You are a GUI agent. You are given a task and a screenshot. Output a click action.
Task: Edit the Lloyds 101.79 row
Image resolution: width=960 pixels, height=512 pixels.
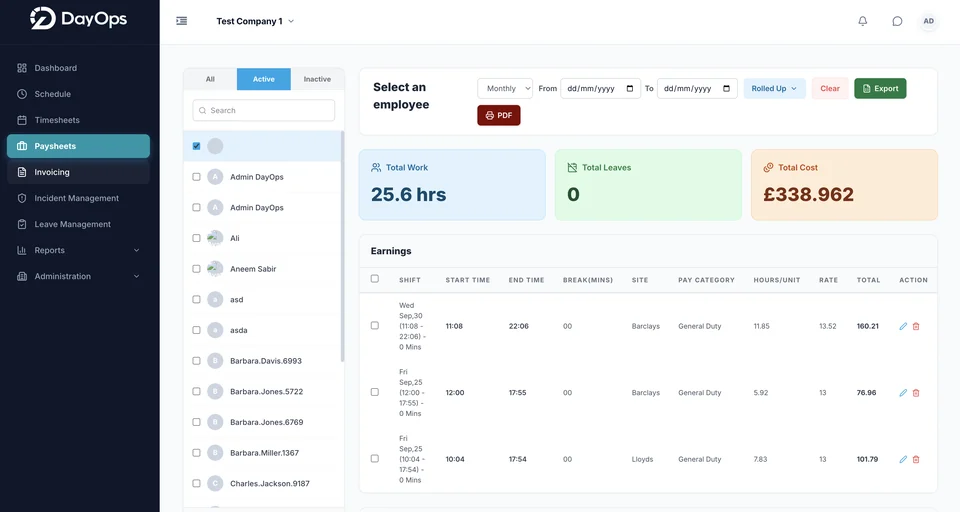coord(903,459)
